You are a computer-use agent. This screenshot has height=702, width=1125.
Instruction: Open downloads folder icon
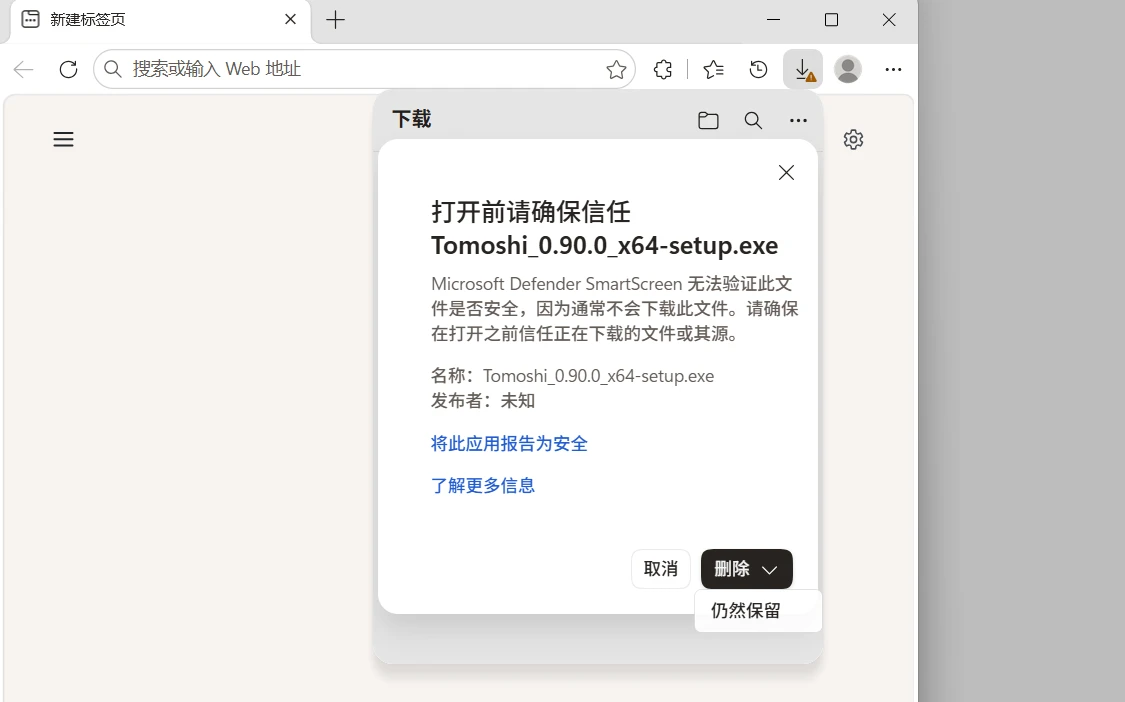708,121
